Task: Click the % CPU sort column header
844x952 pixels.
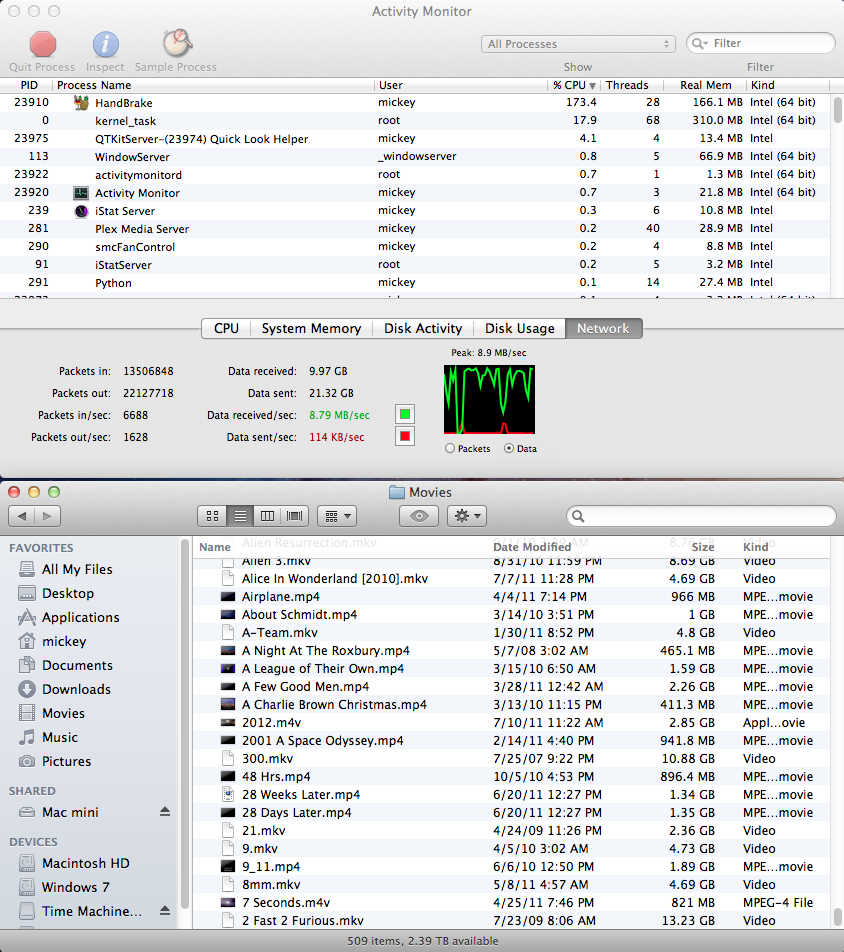Action: 574,85
